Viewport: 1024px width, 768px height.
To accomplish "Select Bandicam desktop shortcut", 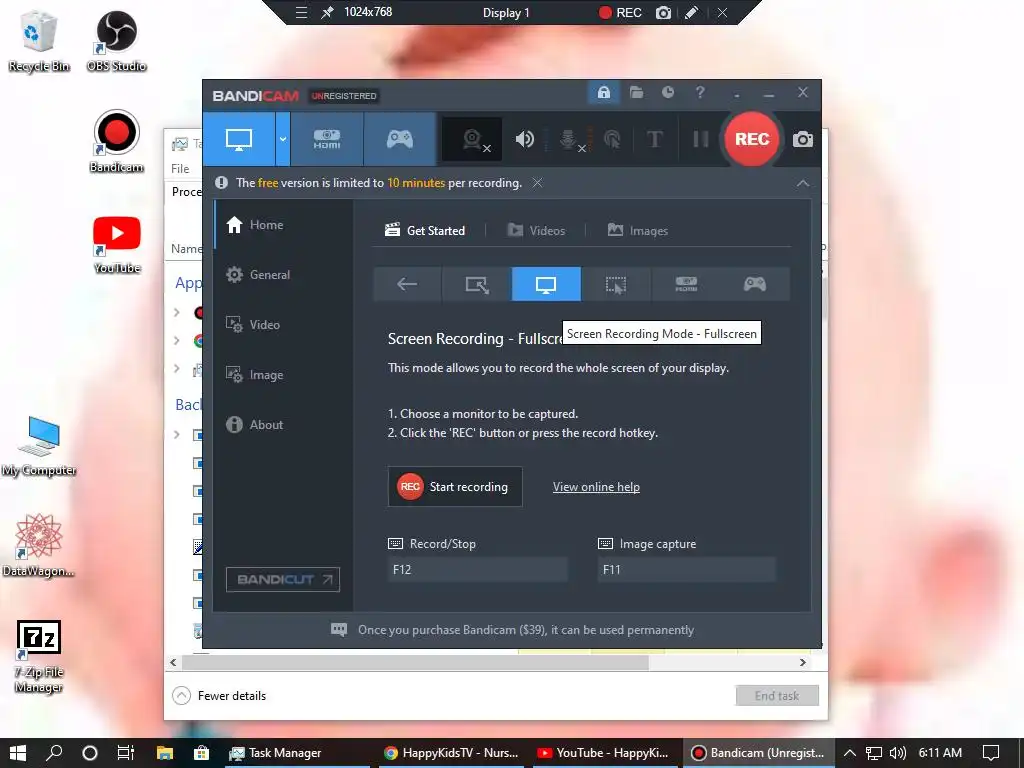I will pos(116,142).
